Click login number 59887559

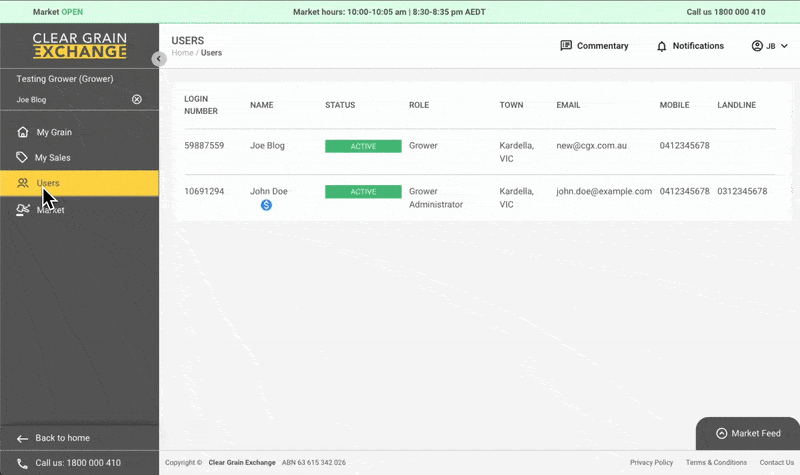[204, 145]
